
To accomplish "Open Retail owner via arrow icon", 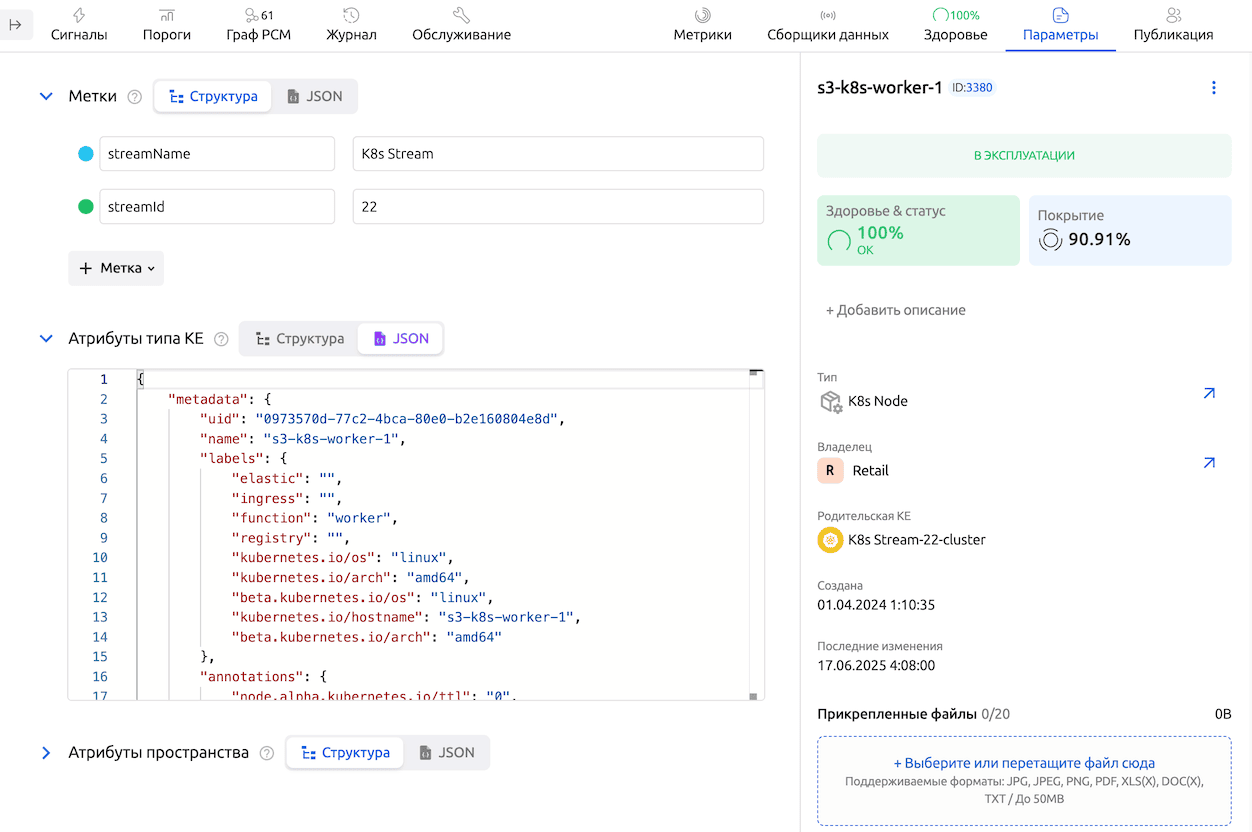I will [x=1209, y=463].
